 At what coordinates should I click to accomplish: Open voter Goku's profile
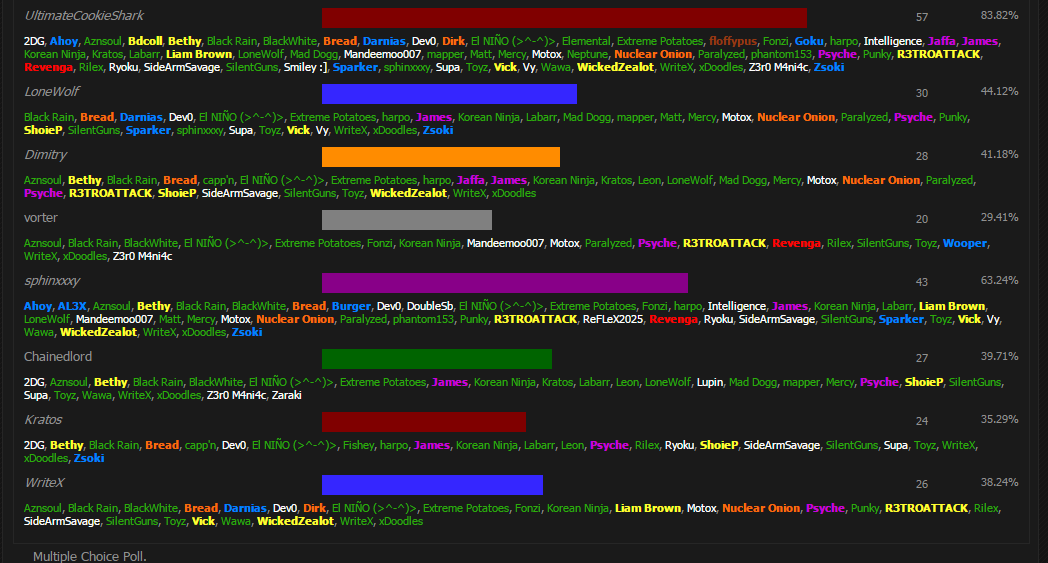809,41
